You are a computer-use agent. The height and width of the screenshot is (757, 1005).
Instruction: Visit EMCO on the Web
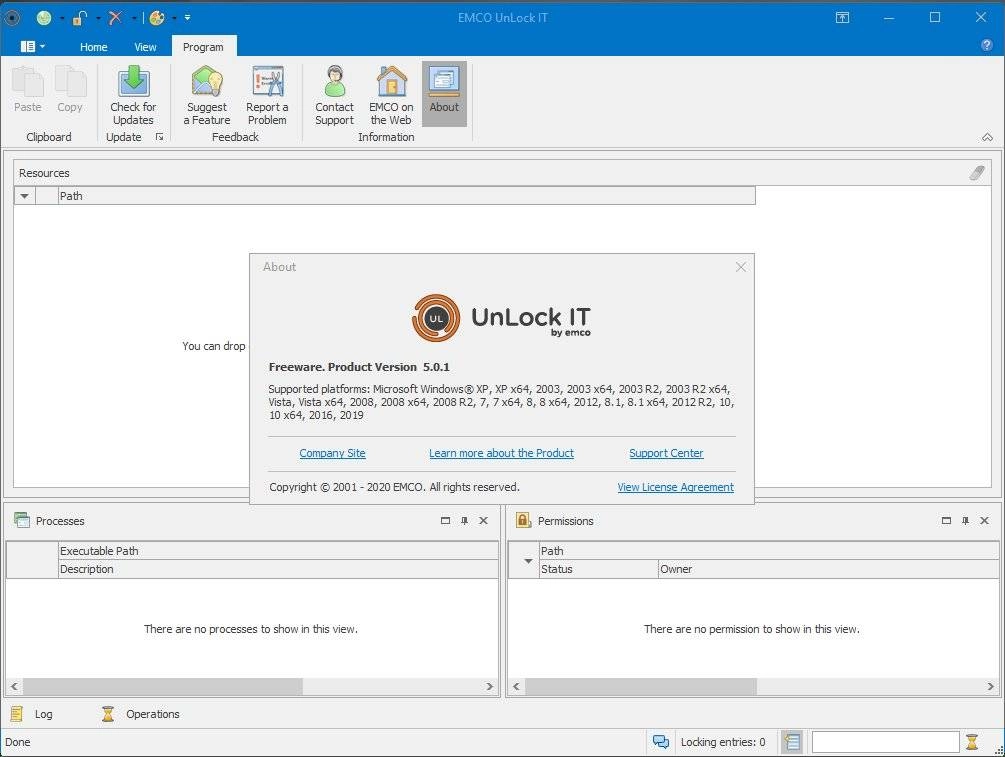pyautogui.click(x=391, y=95)
